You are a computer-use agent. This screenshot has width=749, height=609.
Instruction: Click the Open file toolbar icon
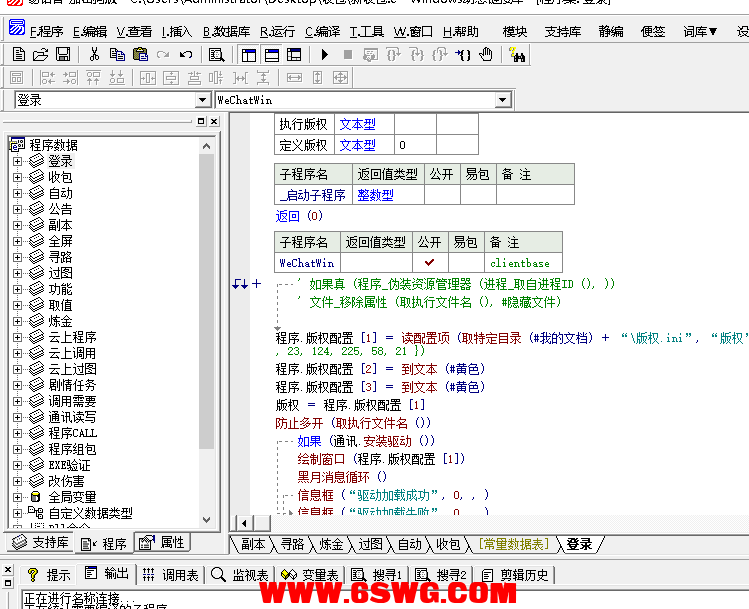[41, 54]
